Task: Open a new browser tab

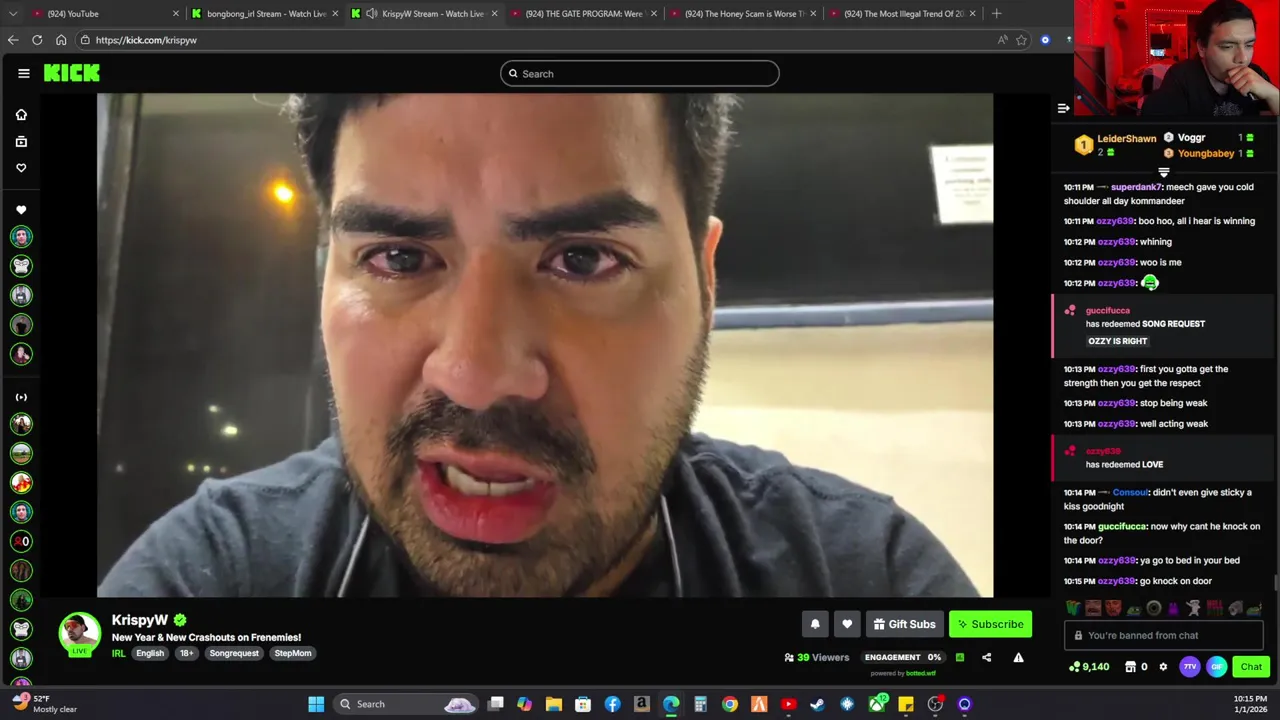Action: click(x=996, y=14)
